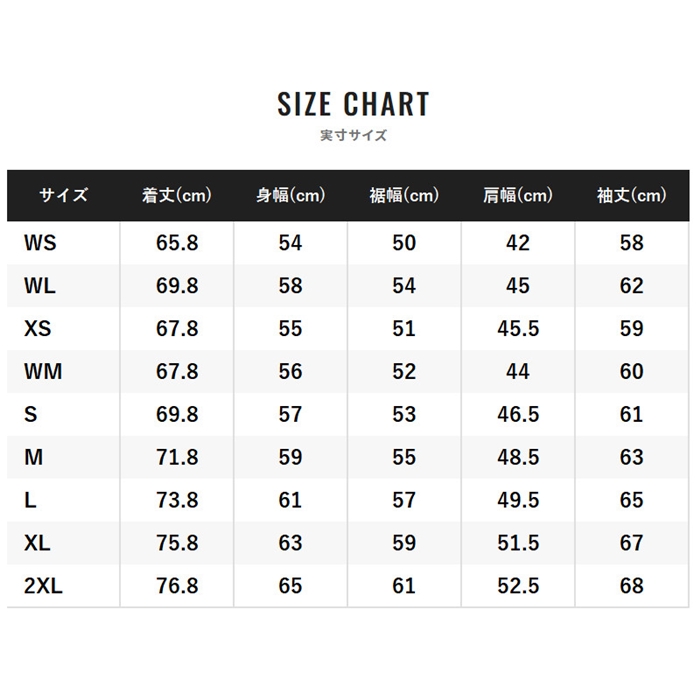Click the 肩幅(cm) column header
Image resolution: width=700 pixels, height=700 pixels.
pos(517,196)
